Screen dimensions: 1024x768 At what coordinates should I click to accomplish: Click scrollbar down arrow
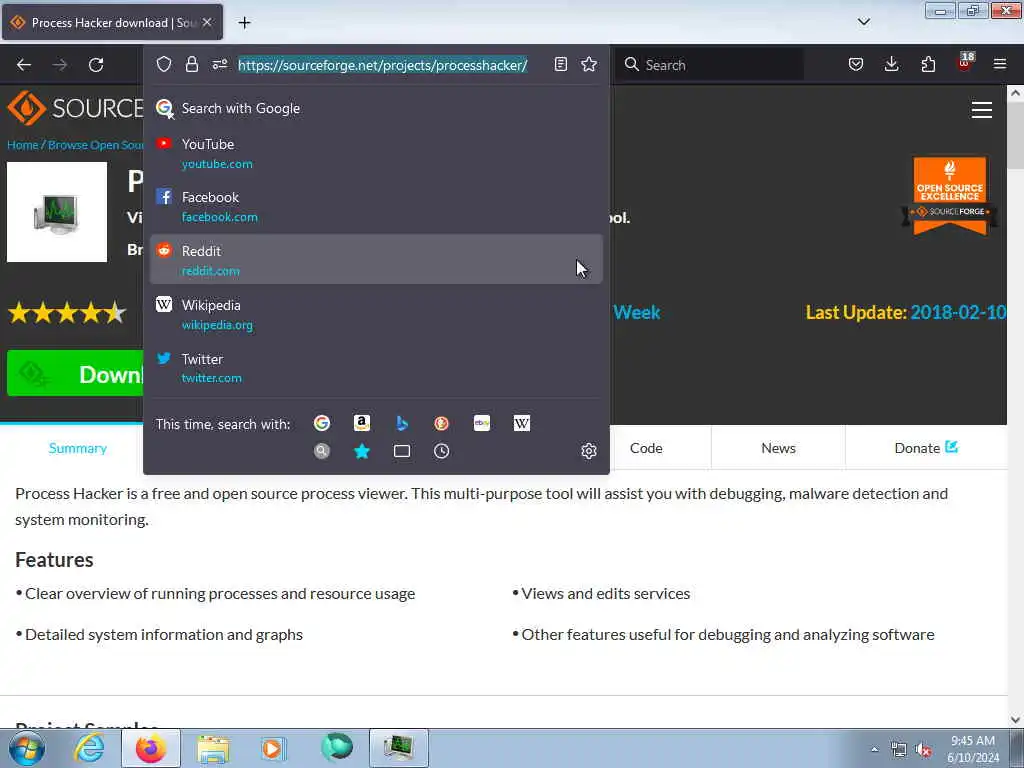pos(1015,720)
